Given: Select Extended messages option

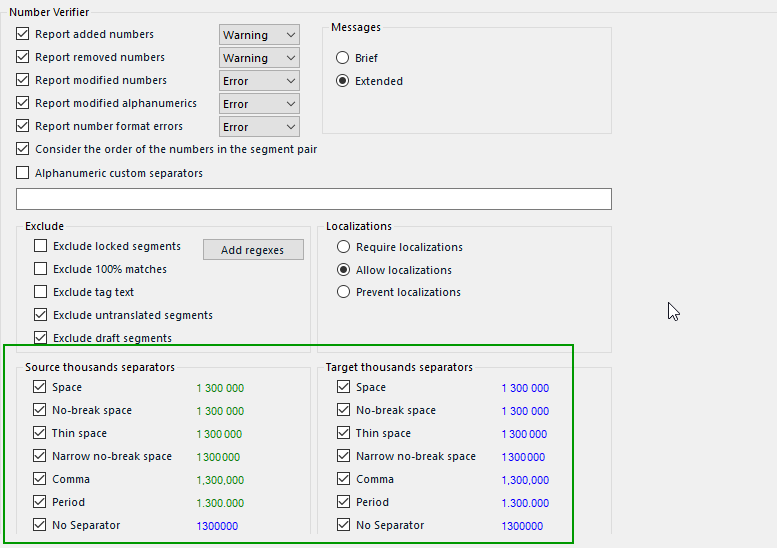Looking at the screenshot, I should tap(343, 81).
